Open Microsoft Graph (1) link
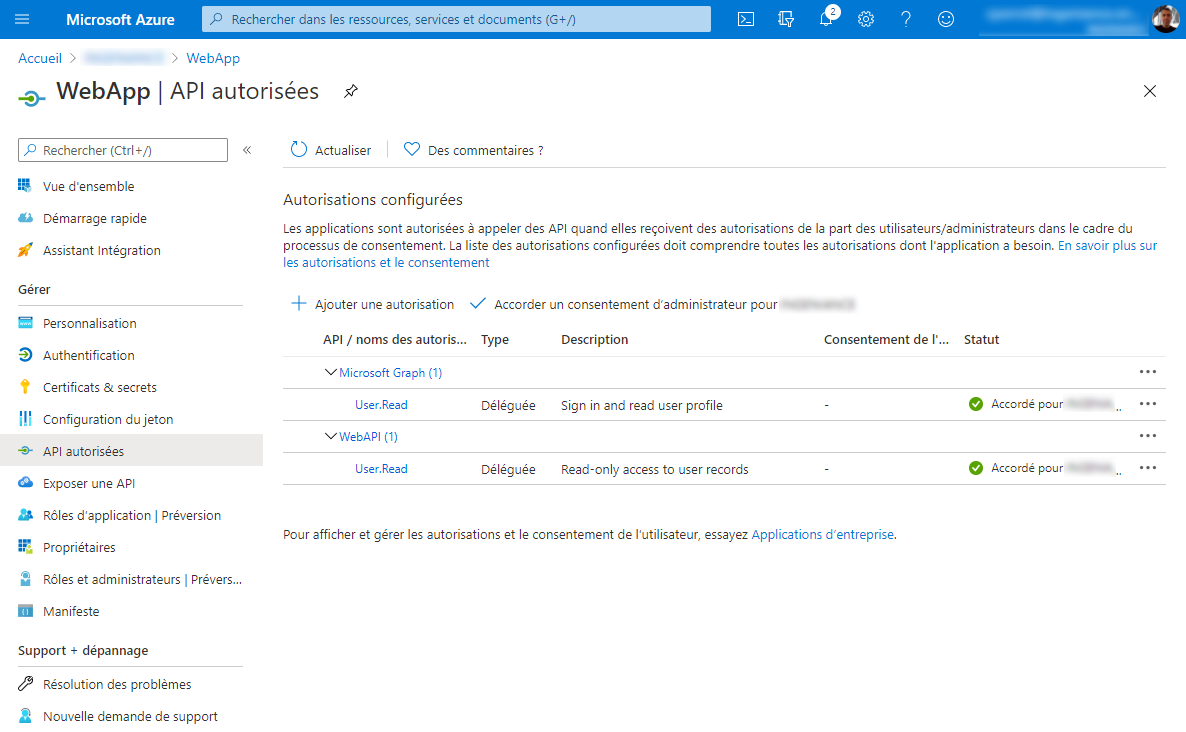This screenshot has height=732, width=1186. click(390, 373)
